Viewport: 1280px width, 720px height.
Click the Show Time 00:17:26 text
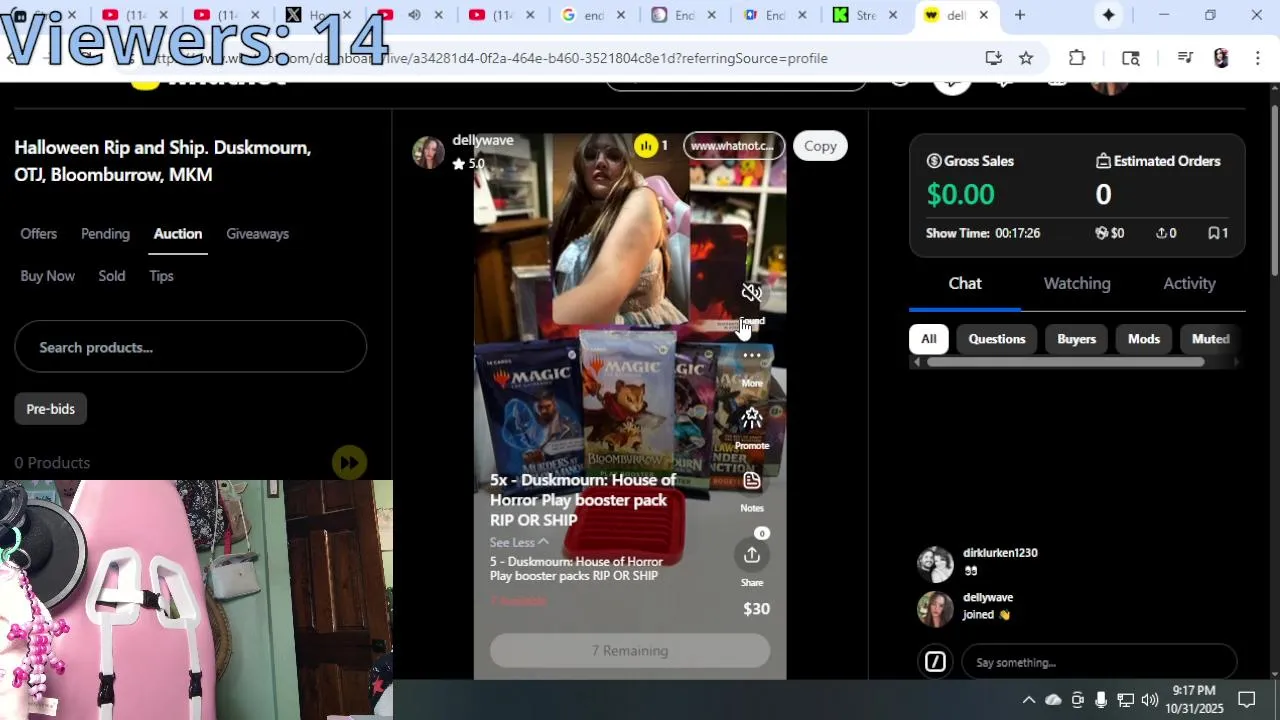pyautogui.click(x=983, y=233)
